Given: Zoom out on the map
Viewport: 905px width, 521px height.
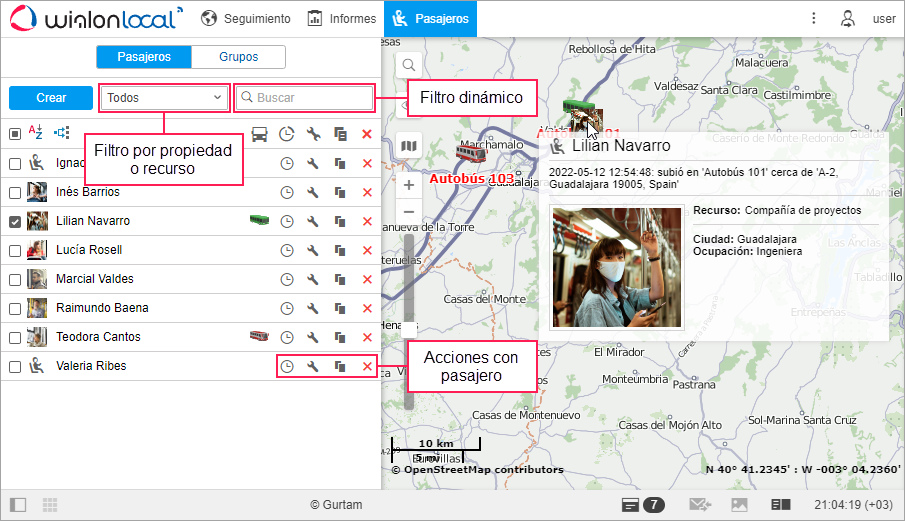Looking at the screenshot, I should (409, 212).
